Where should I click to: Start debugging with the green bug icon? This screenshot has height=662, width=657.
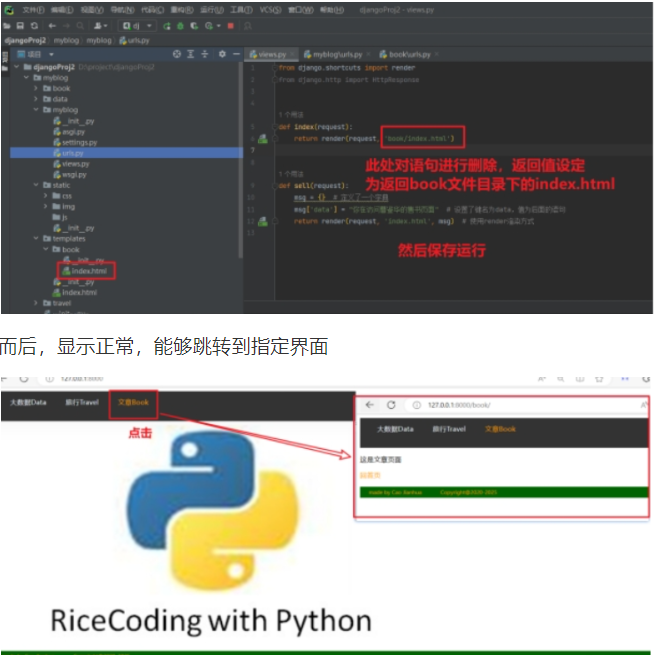180,26
